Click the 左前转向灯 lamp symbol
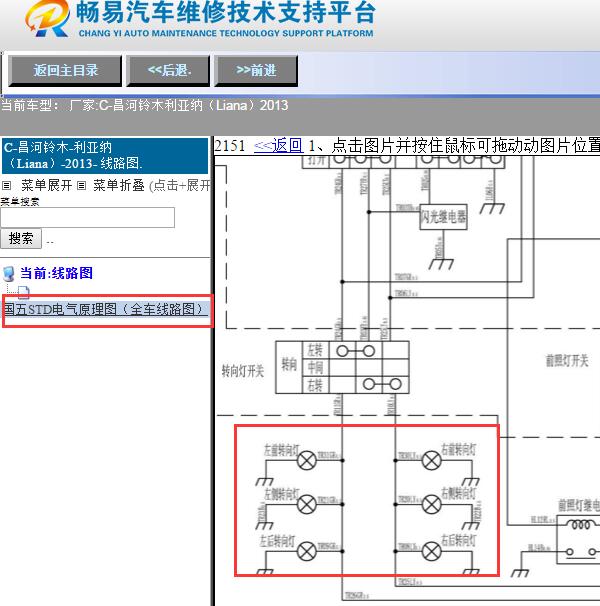 [x=307, y=460]
